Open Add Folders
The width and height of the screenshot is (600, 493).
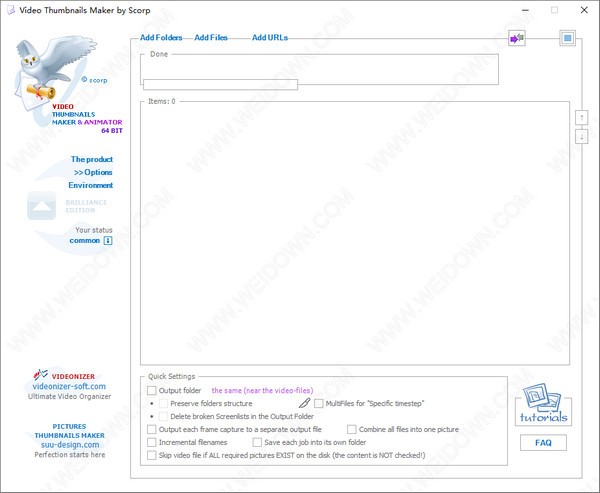[x=161, y=38]
